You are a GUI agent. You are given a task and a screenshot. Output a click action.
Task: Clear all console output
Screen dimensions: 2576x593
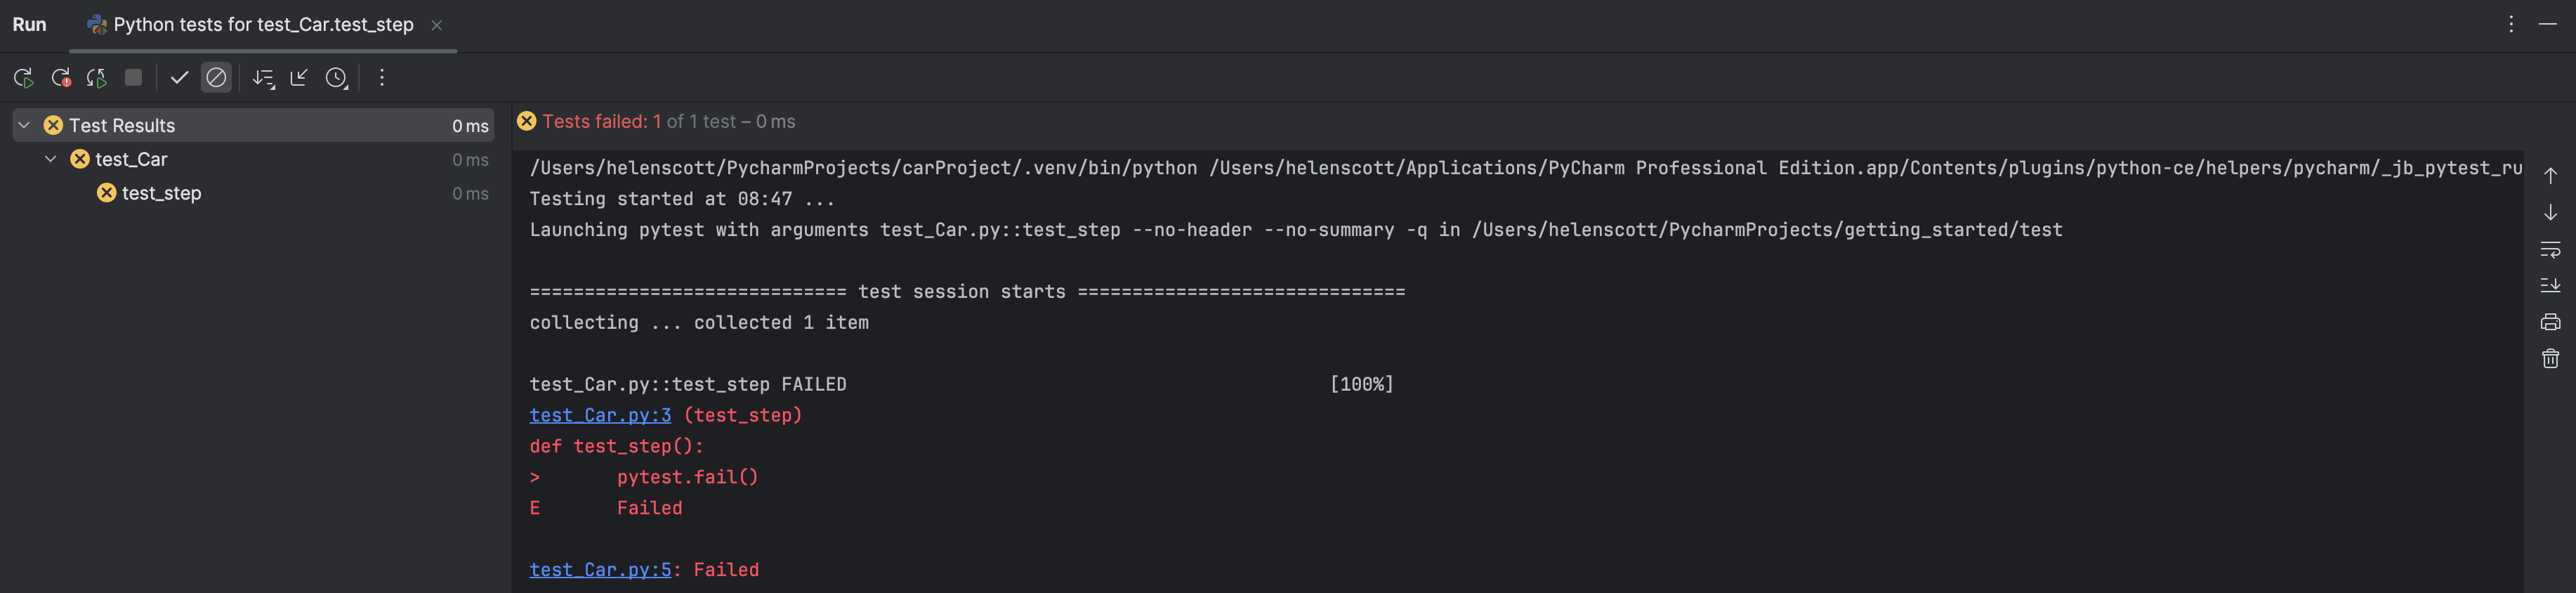(2550, 358)
